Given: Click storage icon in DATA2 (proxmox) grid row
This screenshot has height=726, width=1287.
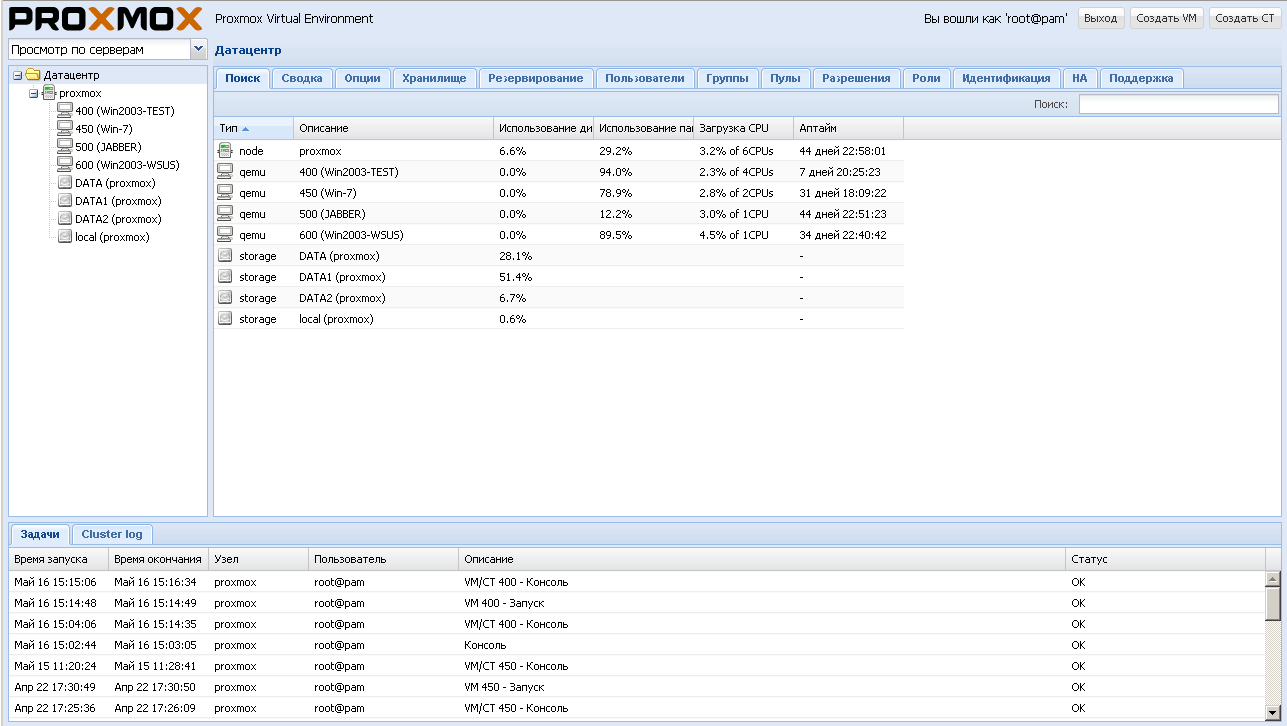Looking at the screenshot, I should (225, 297).
